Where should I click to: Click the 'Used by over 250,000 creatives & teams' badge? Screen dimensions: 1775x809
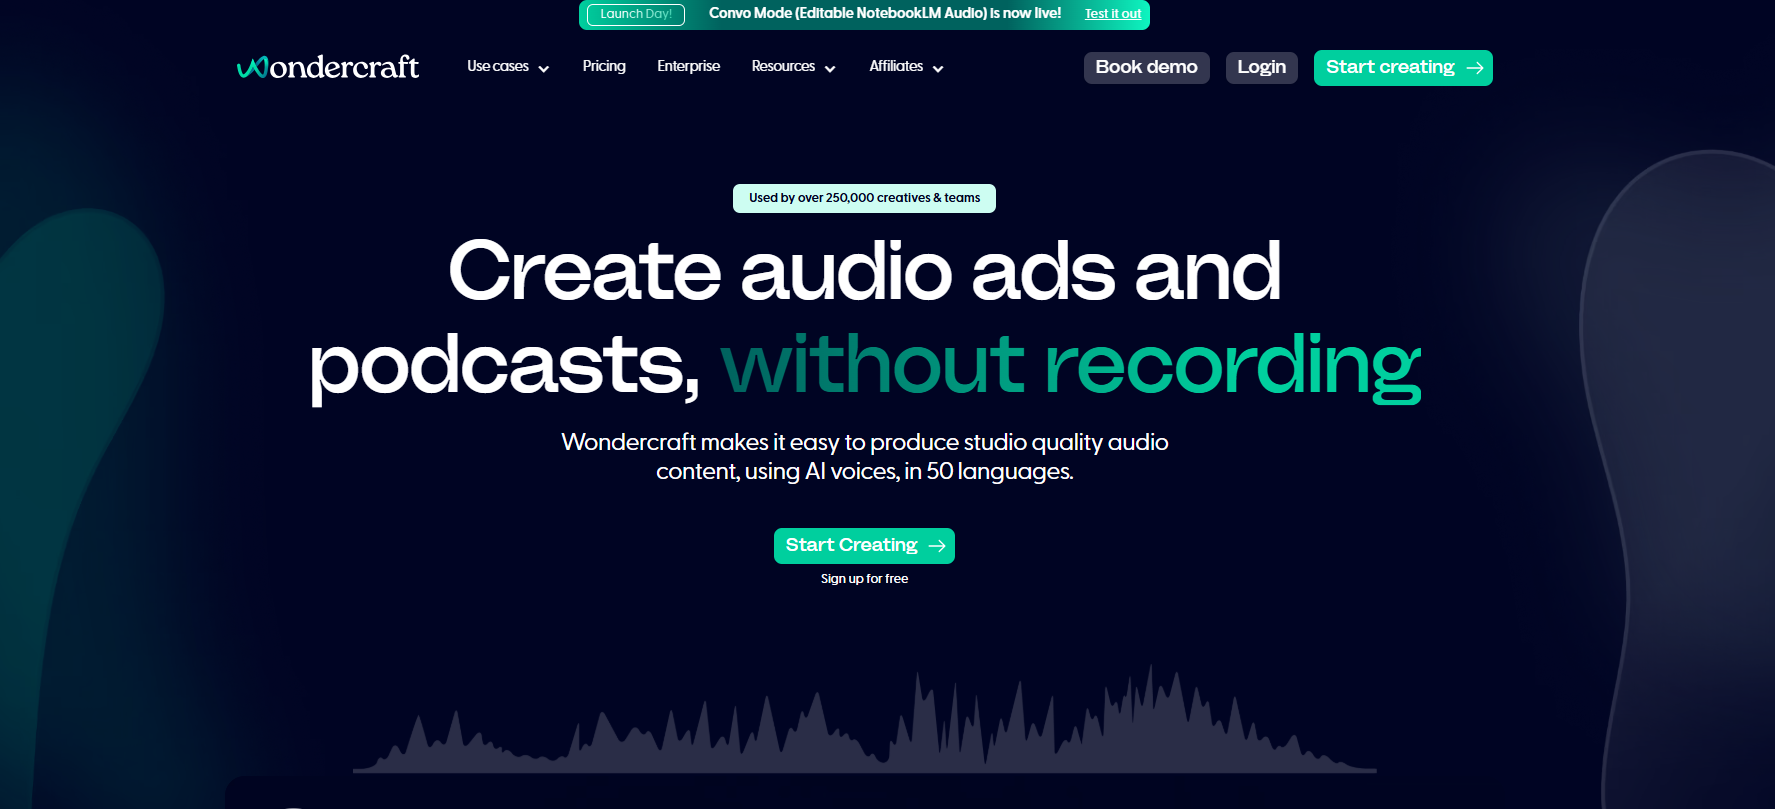point(864,198)
